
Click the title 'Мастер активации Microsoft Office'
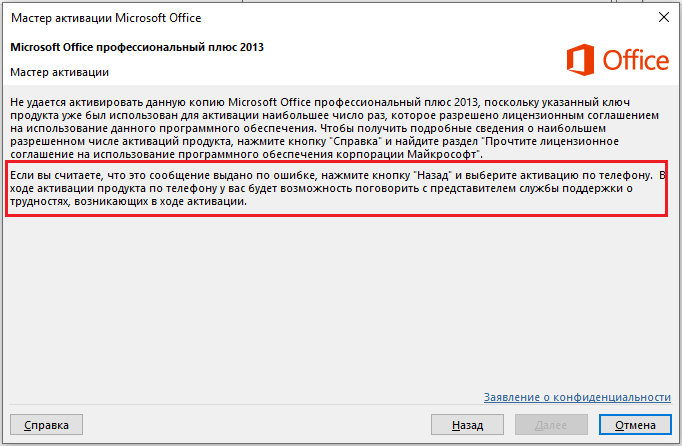pyautogui.click(x=106, y=18)
